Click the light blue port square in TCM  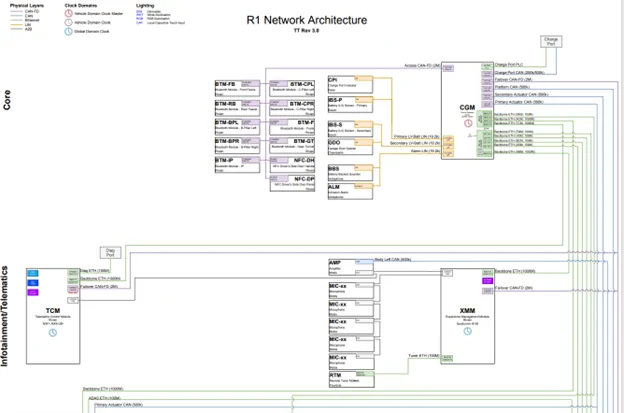coord(33,273)
